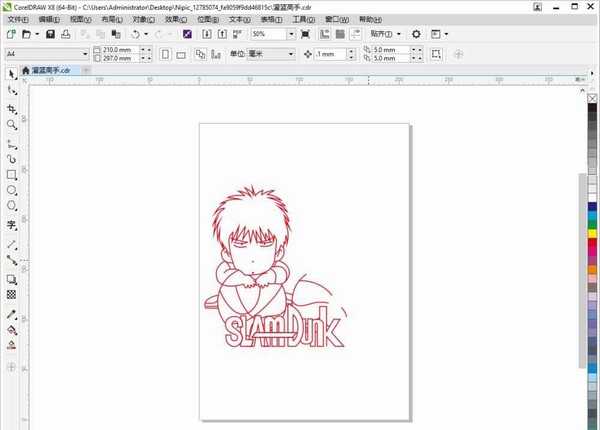Click the user sign-in icon in title bar

[x=537, y=7]
